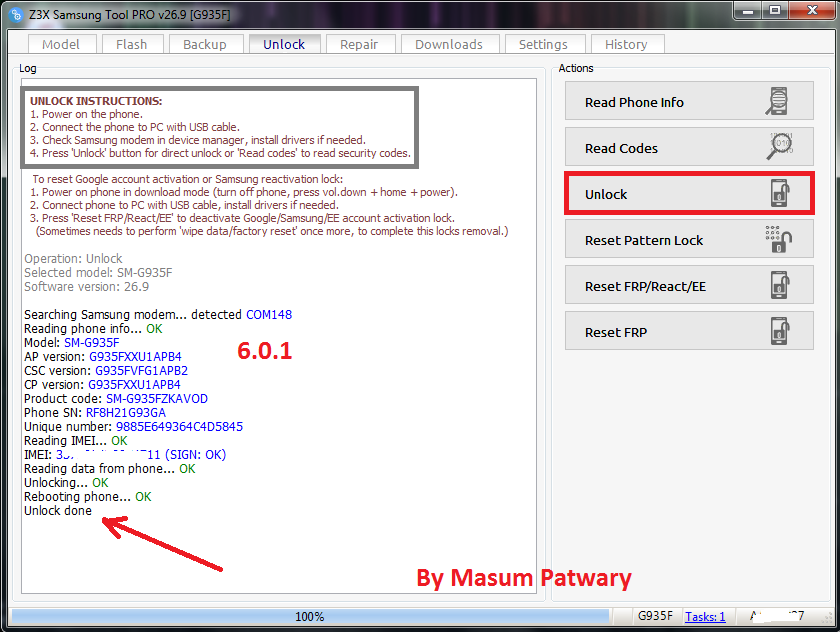840x632 pixels.
Task: Click the phone-lock icon on Reset FRP/React/EE
Action: tap(781, 285)
